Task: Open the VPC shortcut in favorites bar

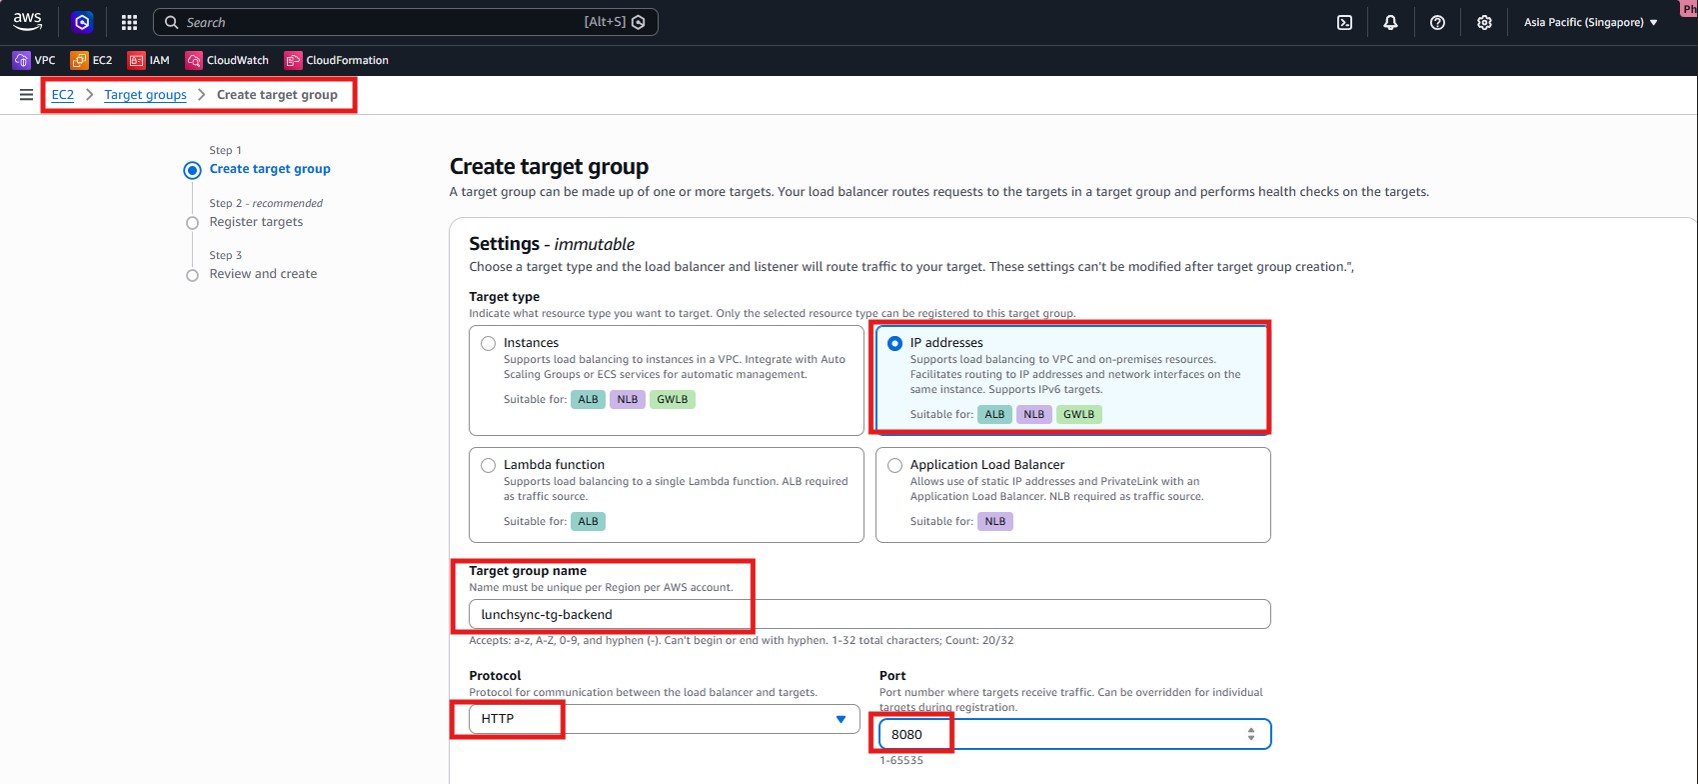Action: tap(34, 60)
